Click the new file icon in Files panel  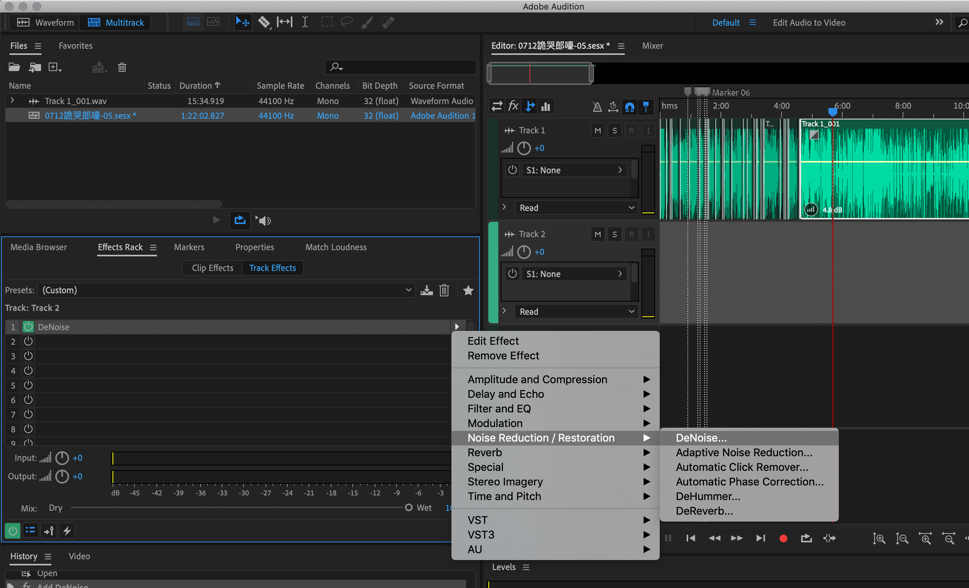[x=54, y=67]
